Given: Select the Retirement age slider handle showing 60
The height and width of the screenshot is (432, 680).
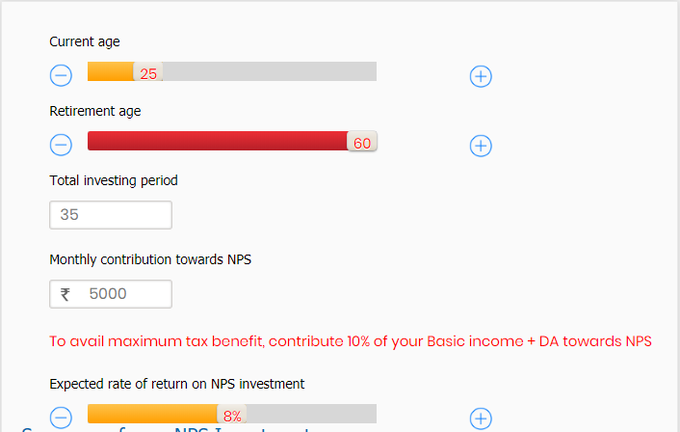Looking at the screenshot, I should [x=362, y=141].
